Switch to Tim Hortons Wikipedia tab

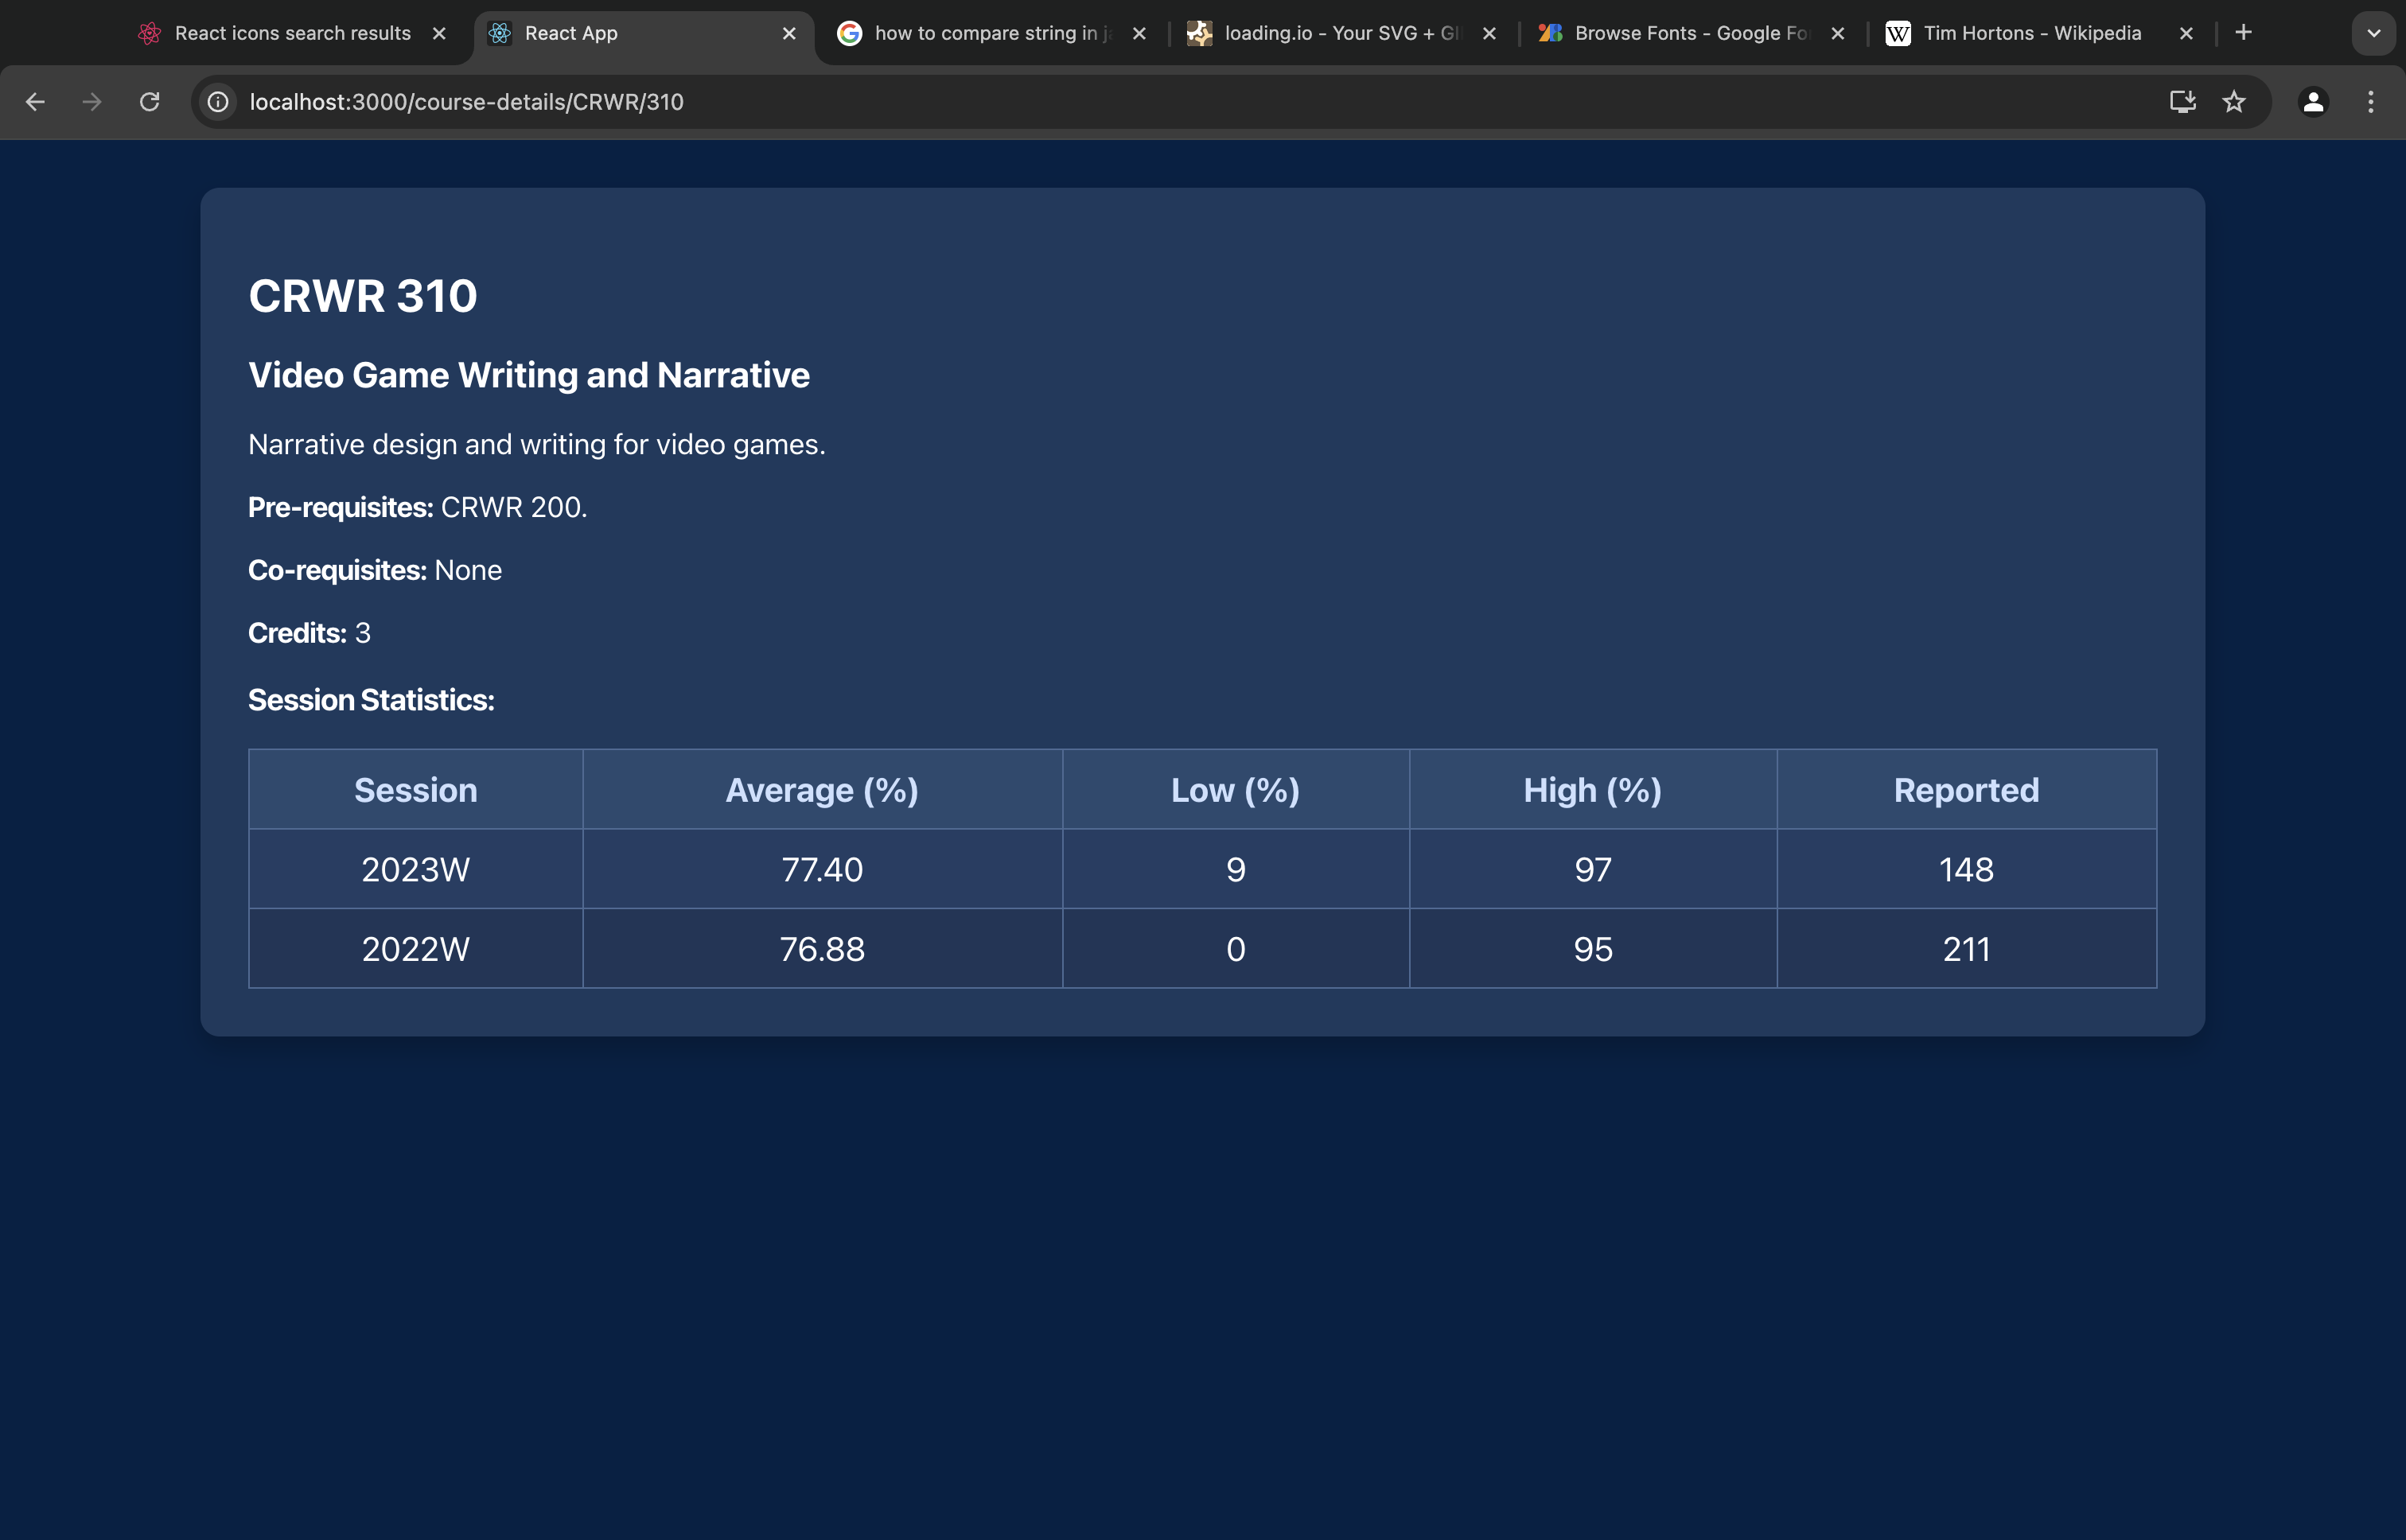[2031, 33]
